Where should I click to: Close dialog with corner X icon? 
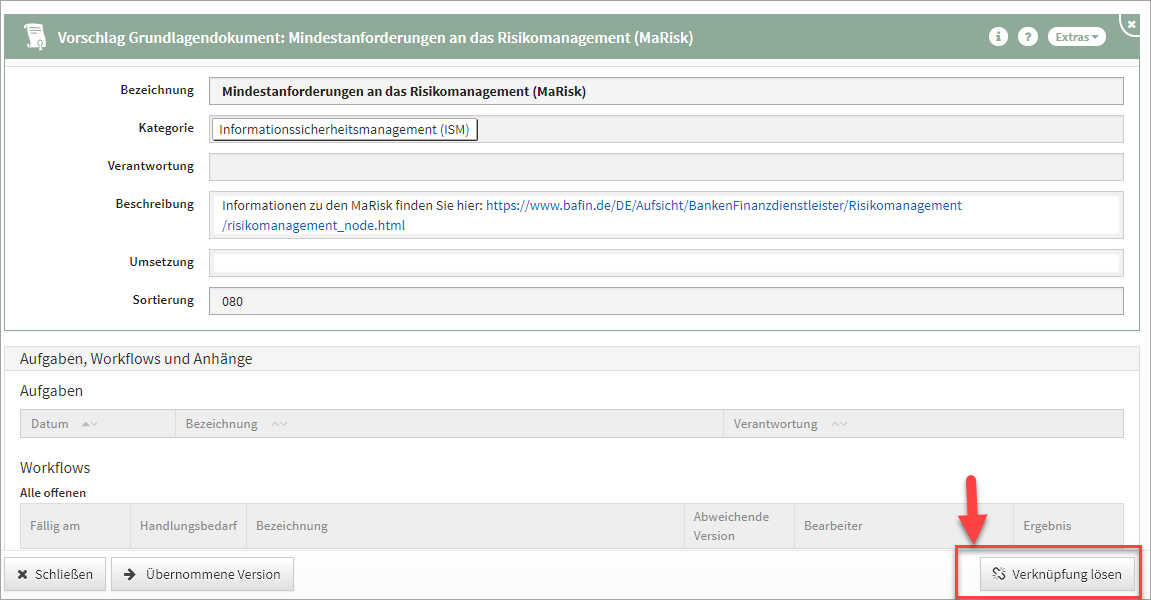pyautogui.click(x=1131, y=22)
